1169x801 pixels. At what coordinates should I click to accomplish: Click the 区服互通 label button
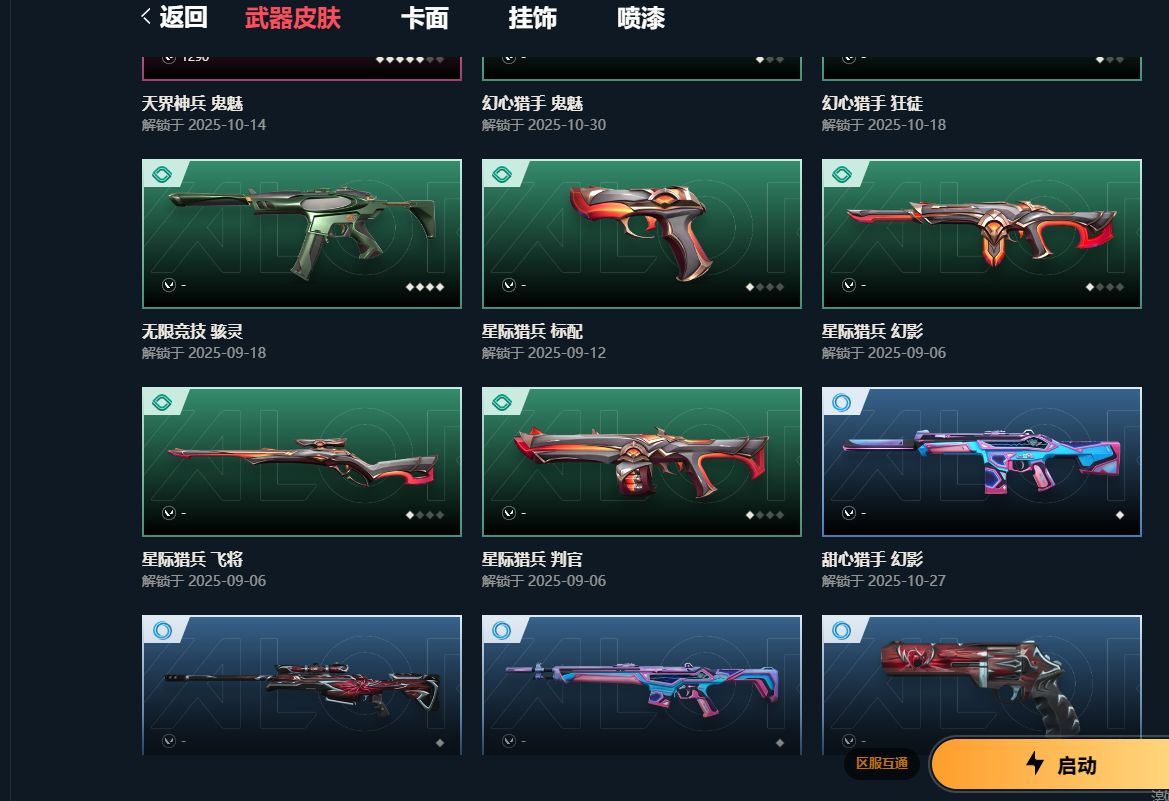pyautogui.click(x=881, y=763)
